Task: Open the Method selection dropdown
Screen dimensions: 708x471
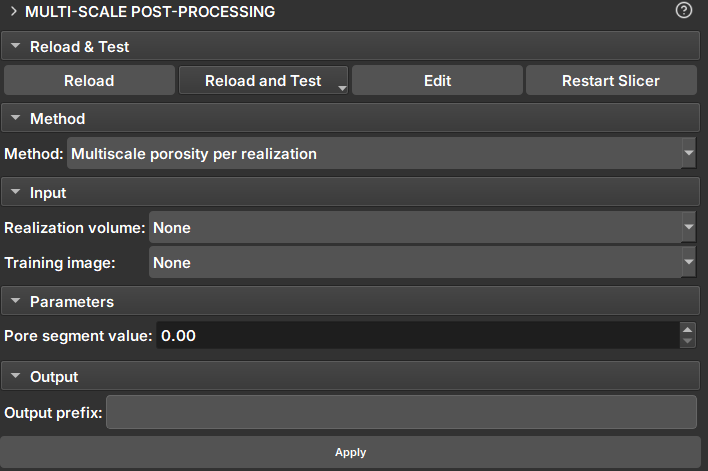Action: (688, 154)
